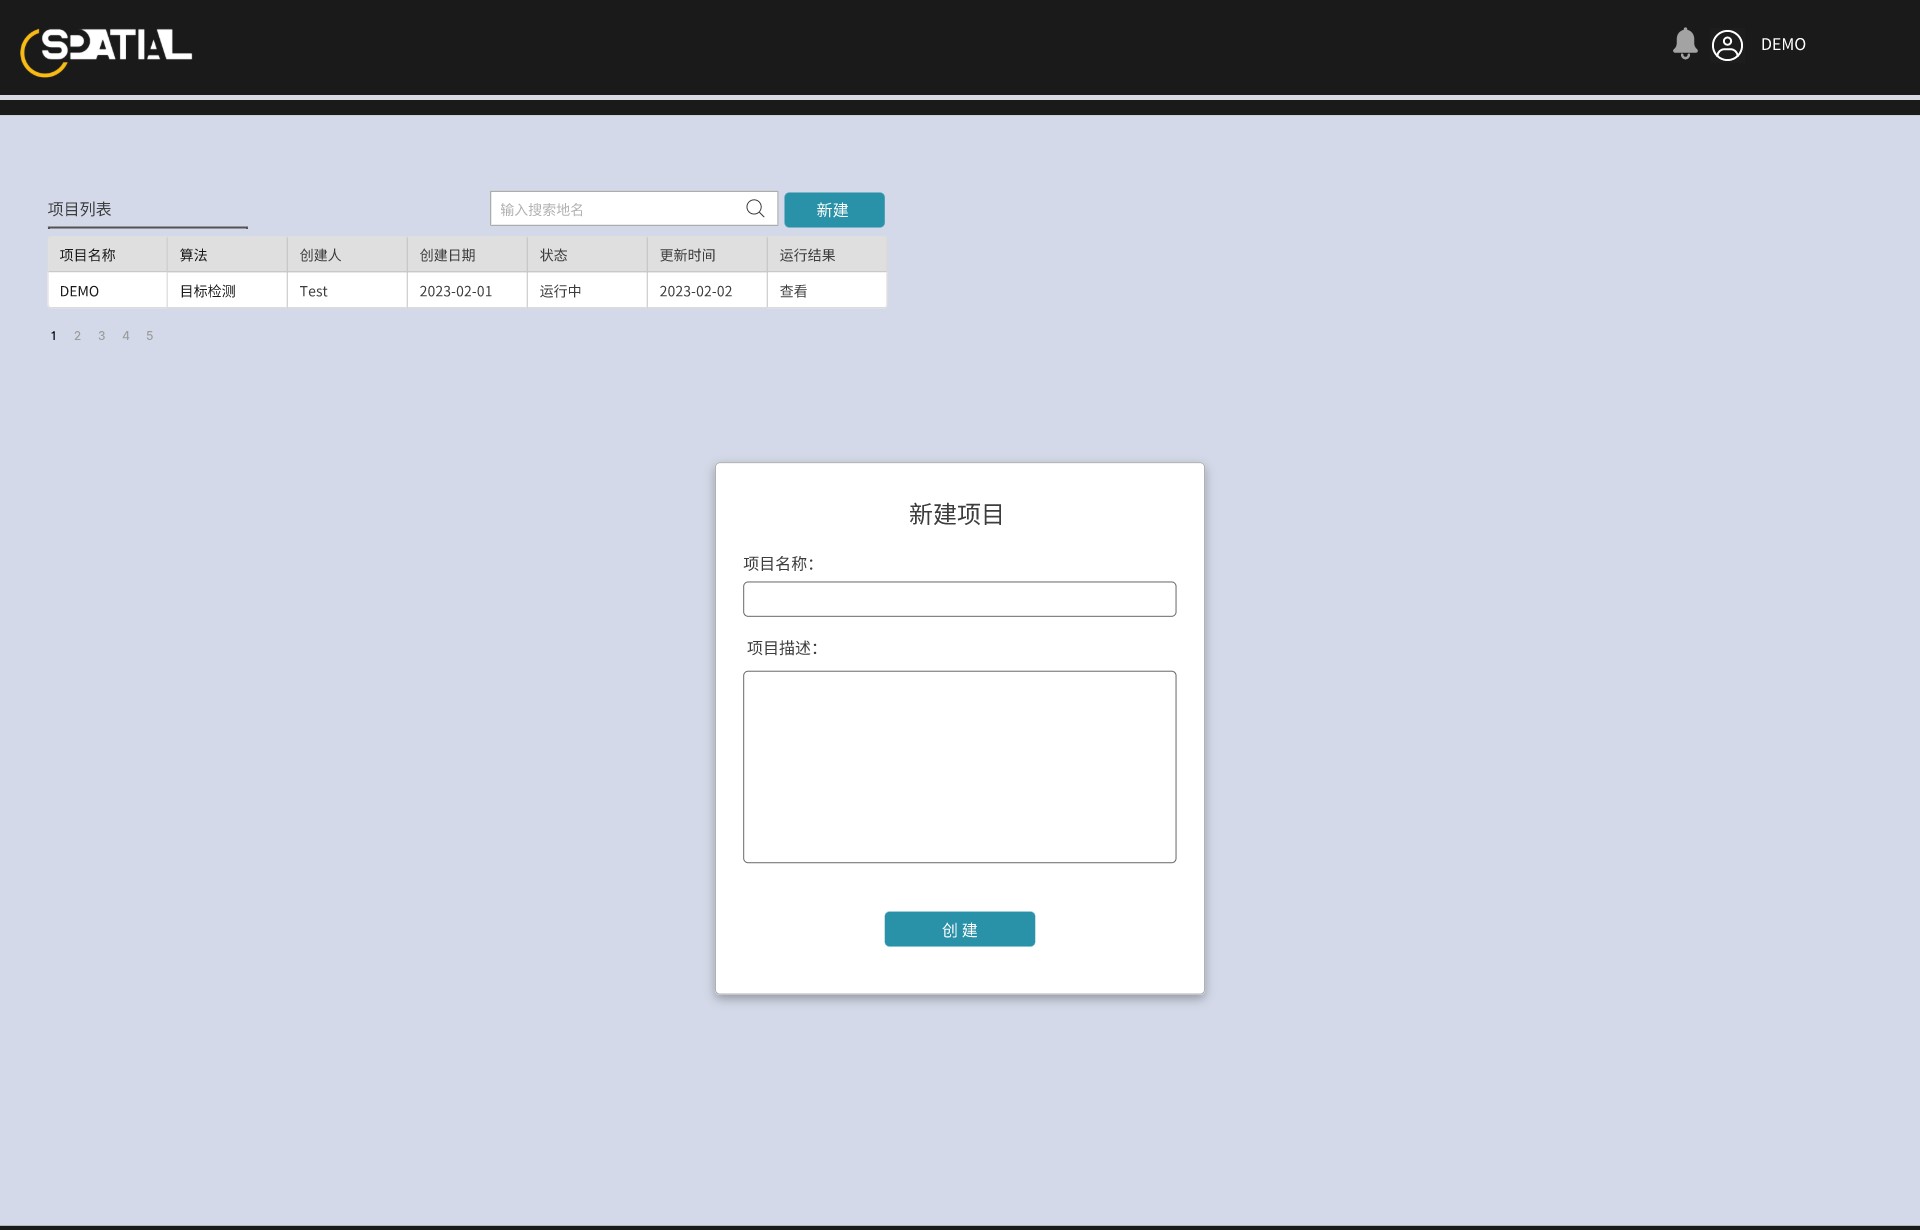The width and height of the screenshot is (1920, 1230).
Task: Click the 运行结果 column header
Action: [x=827, y=255]
